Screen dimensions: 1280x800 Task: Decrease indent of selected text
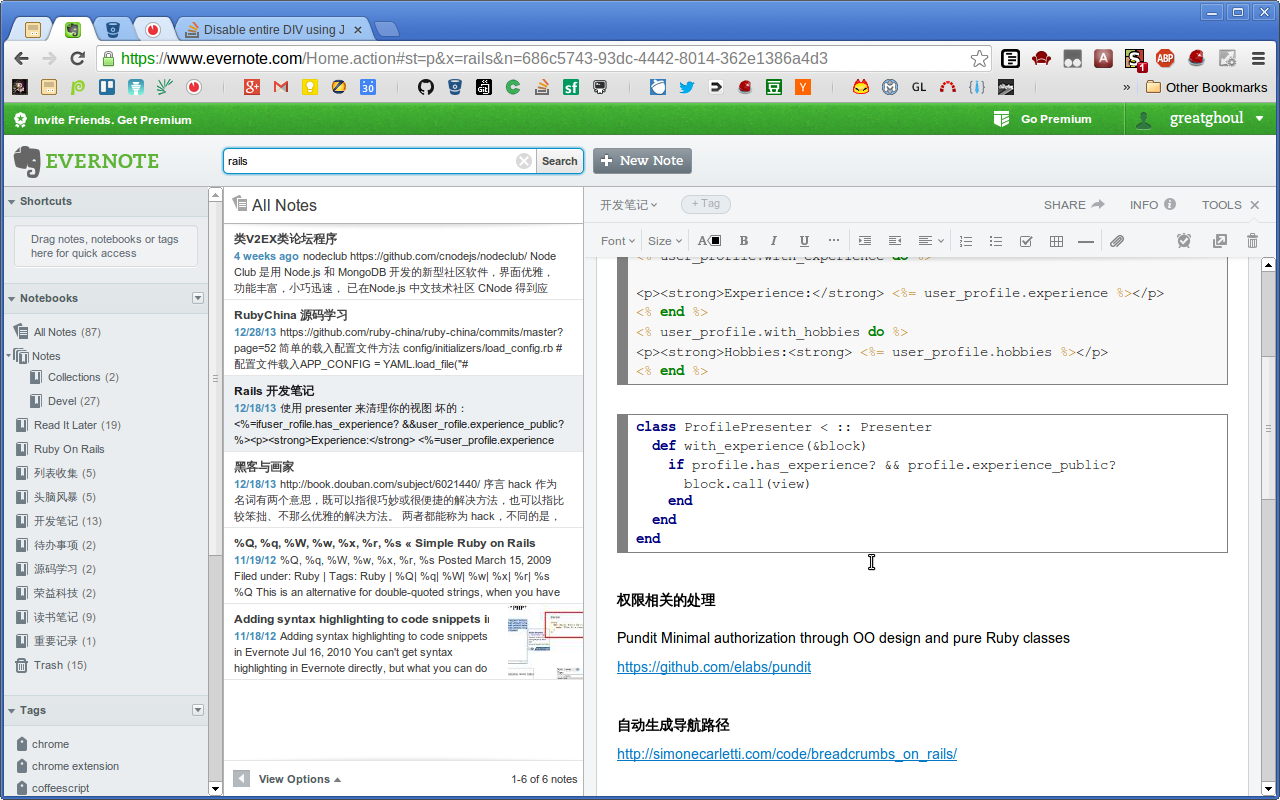tap(895, 241)
